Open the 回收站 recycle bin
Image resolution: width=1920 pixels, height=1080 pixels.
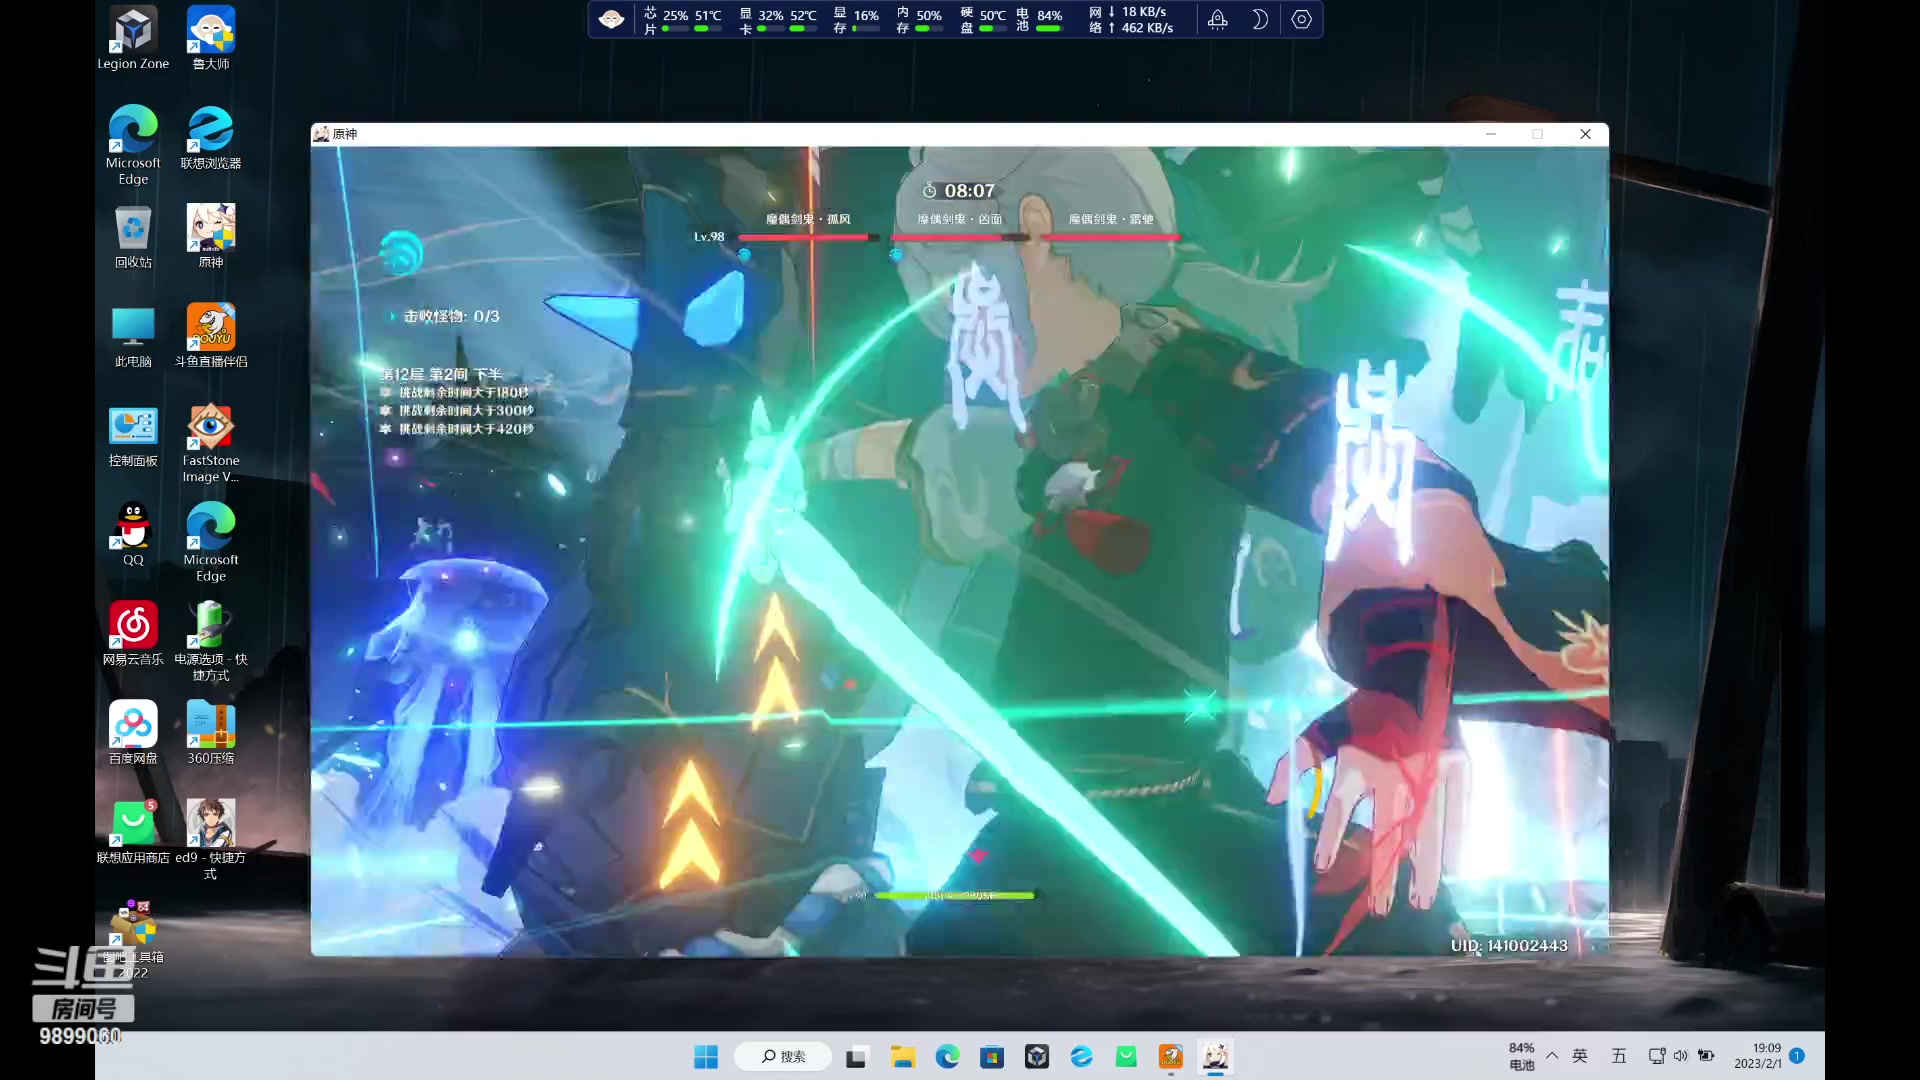click(x=133, y=236)
